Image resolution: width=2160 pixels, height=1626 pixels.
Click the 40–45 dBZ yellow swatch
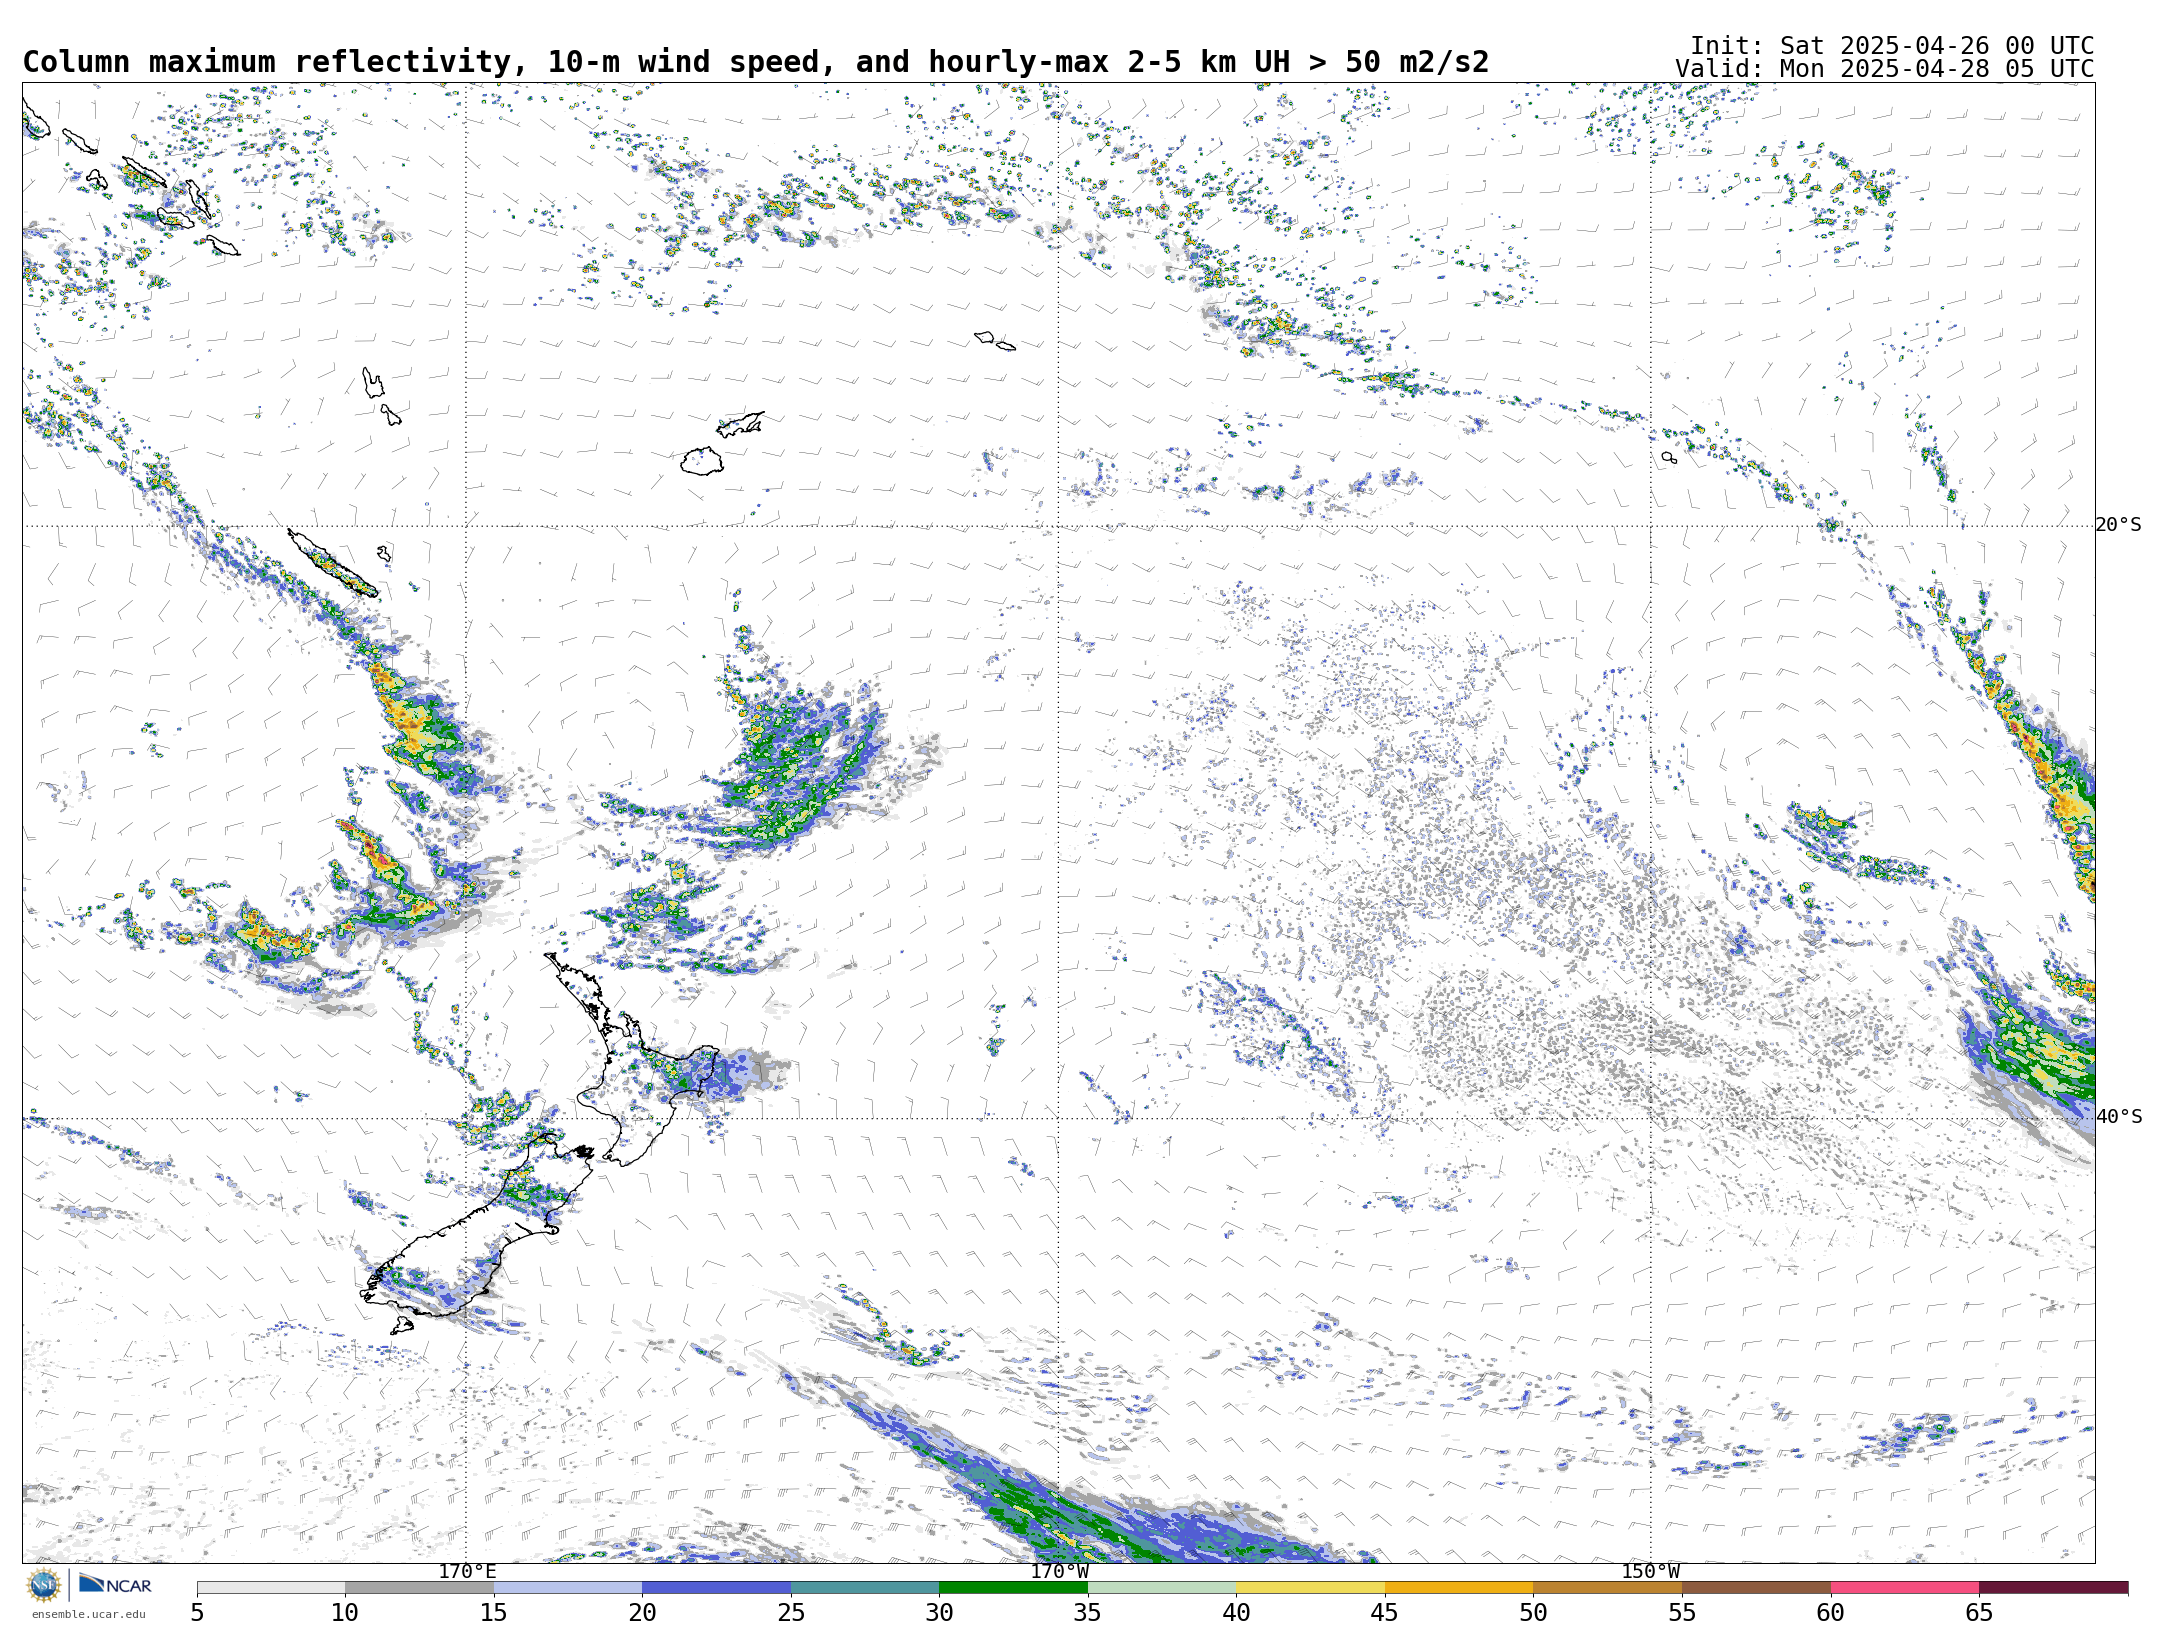pos(1311,1588)
